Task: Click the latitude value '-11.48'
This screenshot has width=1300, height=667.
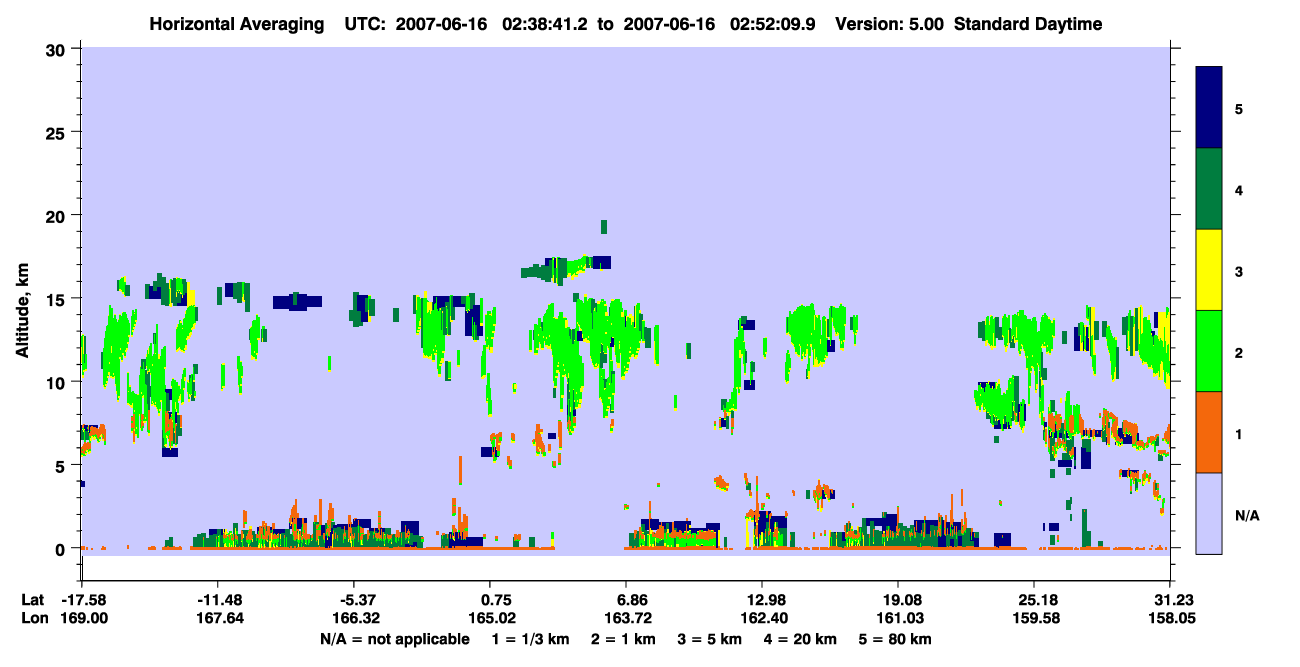Action: click(x=217, y=600)
